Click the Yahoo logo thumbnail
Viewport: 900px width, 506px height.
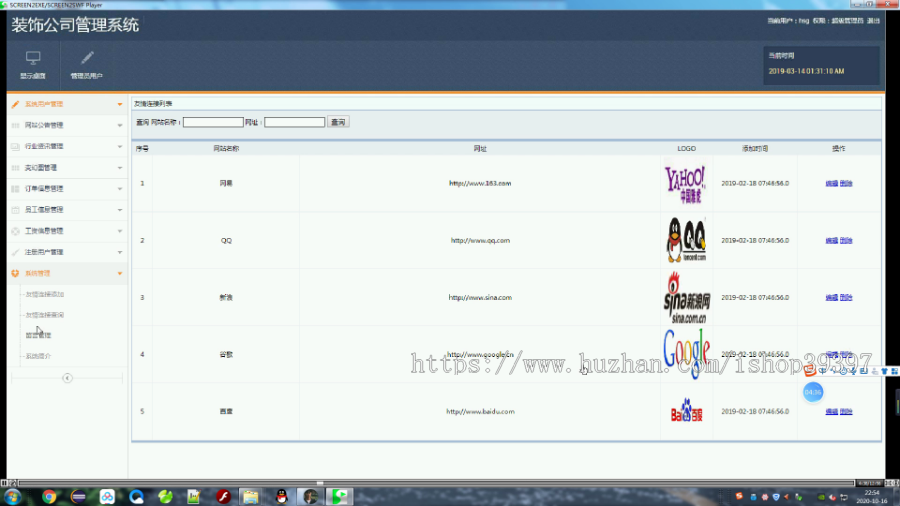coord(685,184)
